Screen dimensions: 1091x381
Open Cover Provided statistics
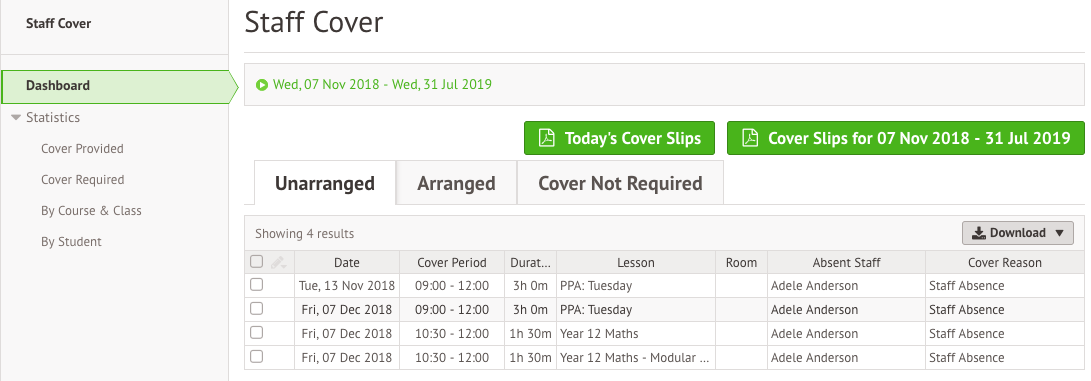pos(82,148)
